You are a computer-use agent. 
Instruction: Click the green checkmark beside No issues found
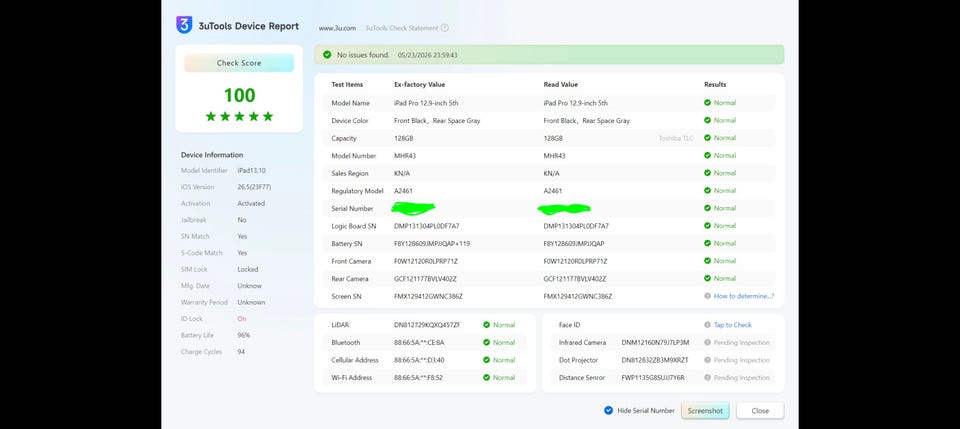pyautogui.click(x=328, y=55)
